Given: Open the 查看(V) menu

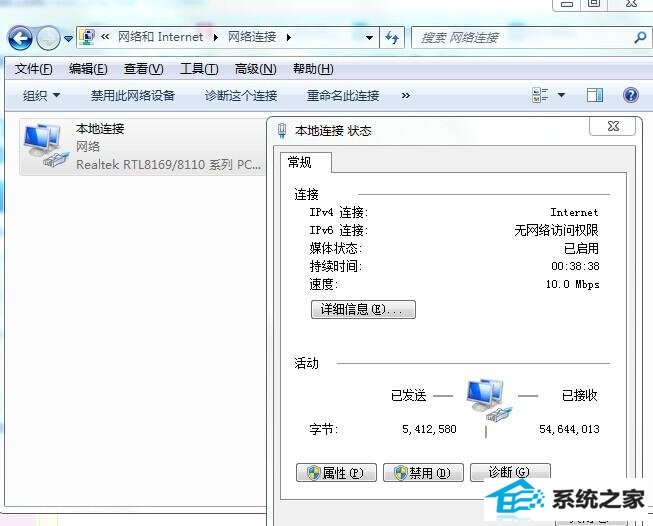Looking at the screenshot, I should pos(144,69).
